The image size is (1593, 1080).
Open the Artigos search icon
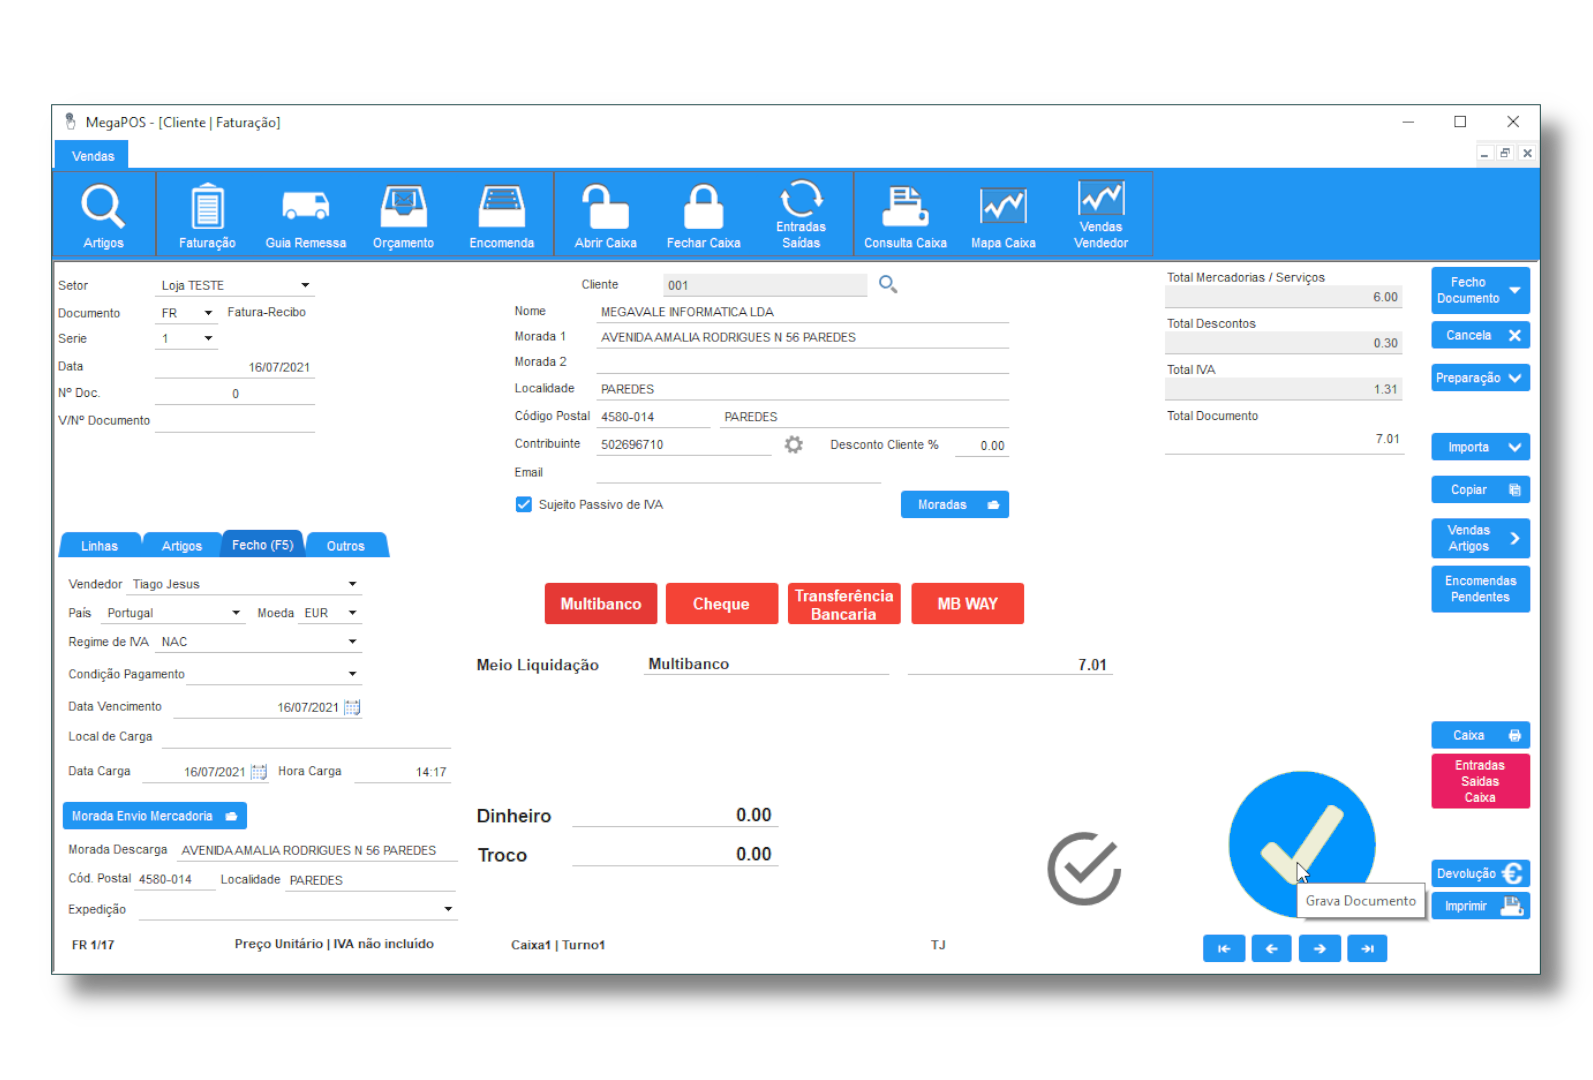tap(103, 207)
